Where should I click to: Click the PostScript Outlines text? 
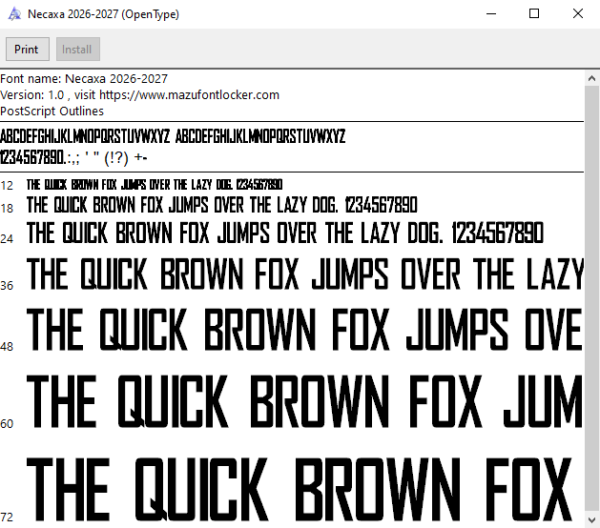point(52,111)
